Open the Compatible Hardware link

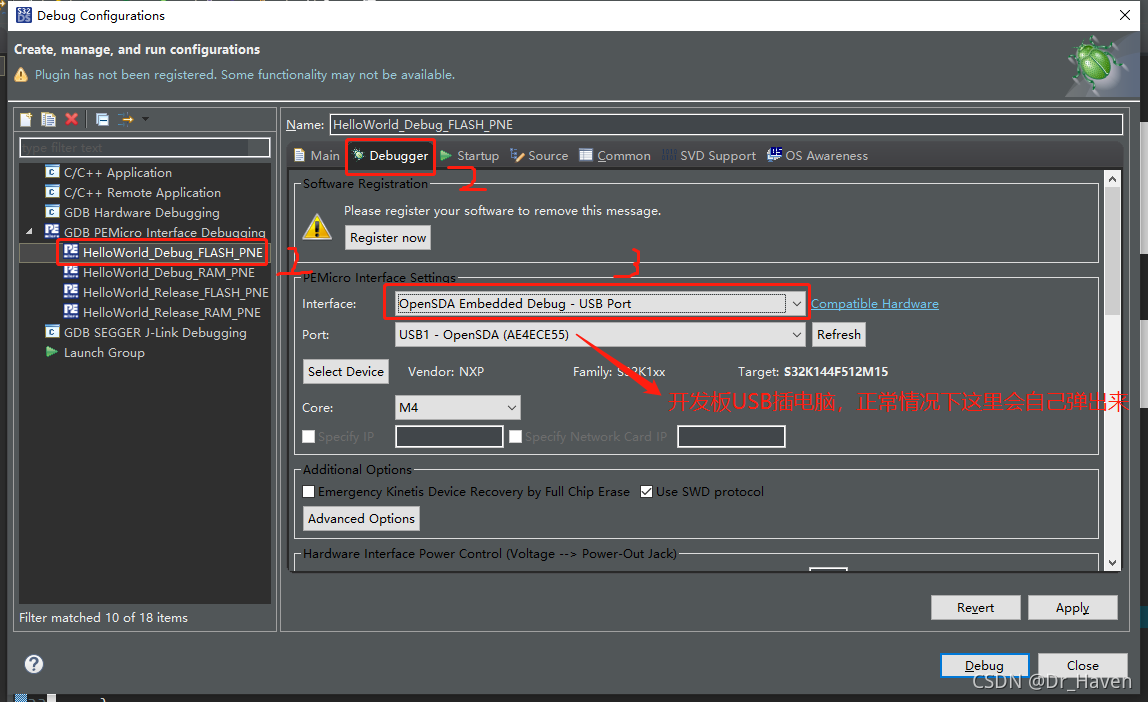point(874,304)
